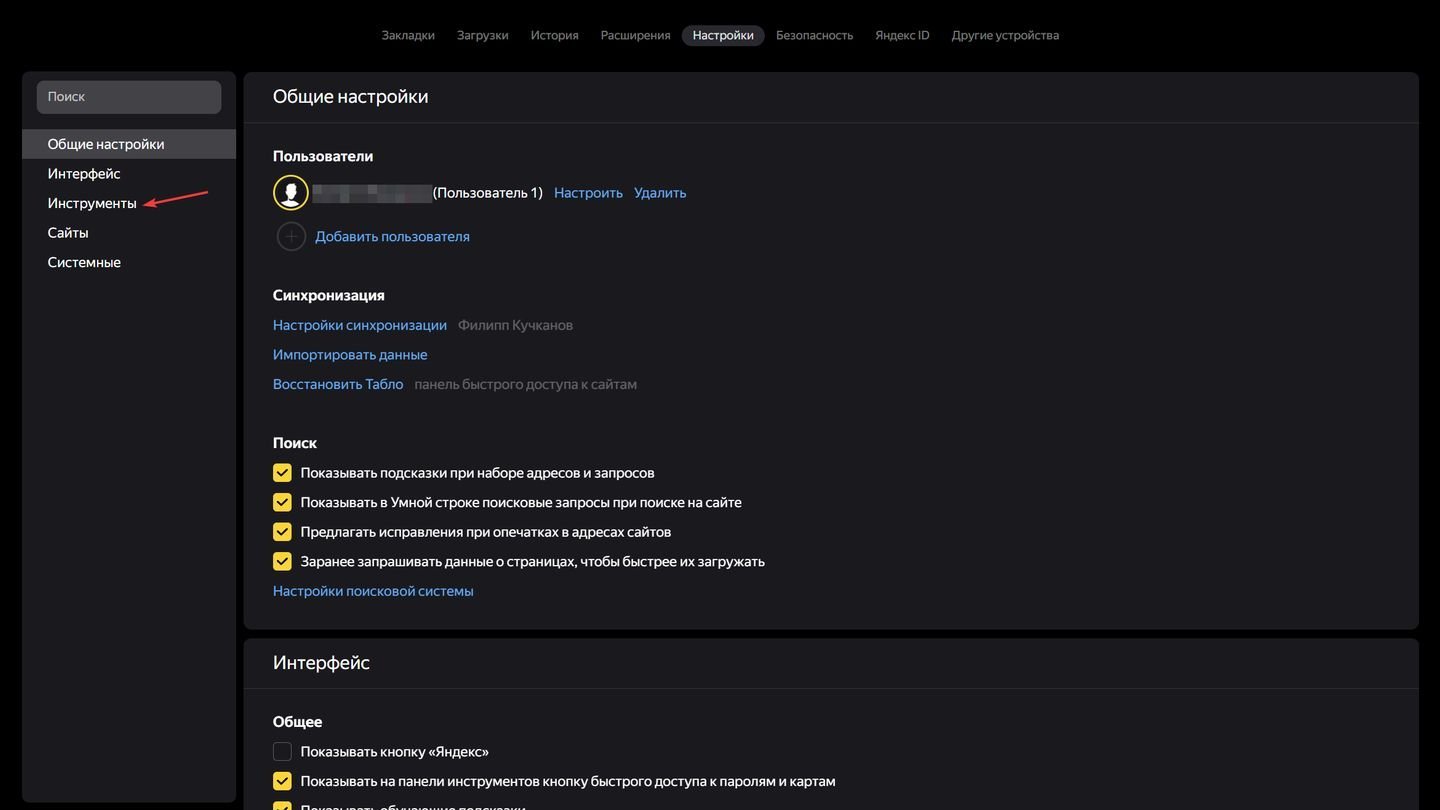The width and height of the screenshot is (1440, 810).
Task: Toggle Заранее запрашивать данные о страницах
Action: [x=282, y=562]
